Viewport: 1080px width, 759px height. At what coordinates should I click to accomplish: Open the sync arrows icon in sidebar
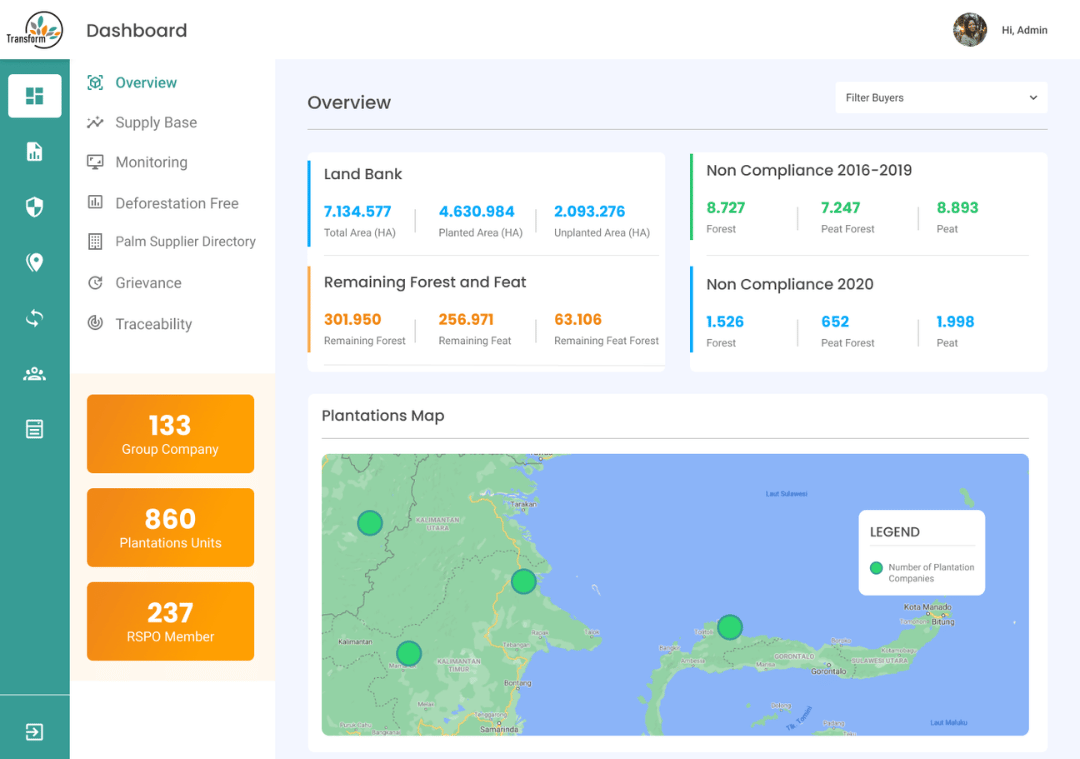[35, 318]
